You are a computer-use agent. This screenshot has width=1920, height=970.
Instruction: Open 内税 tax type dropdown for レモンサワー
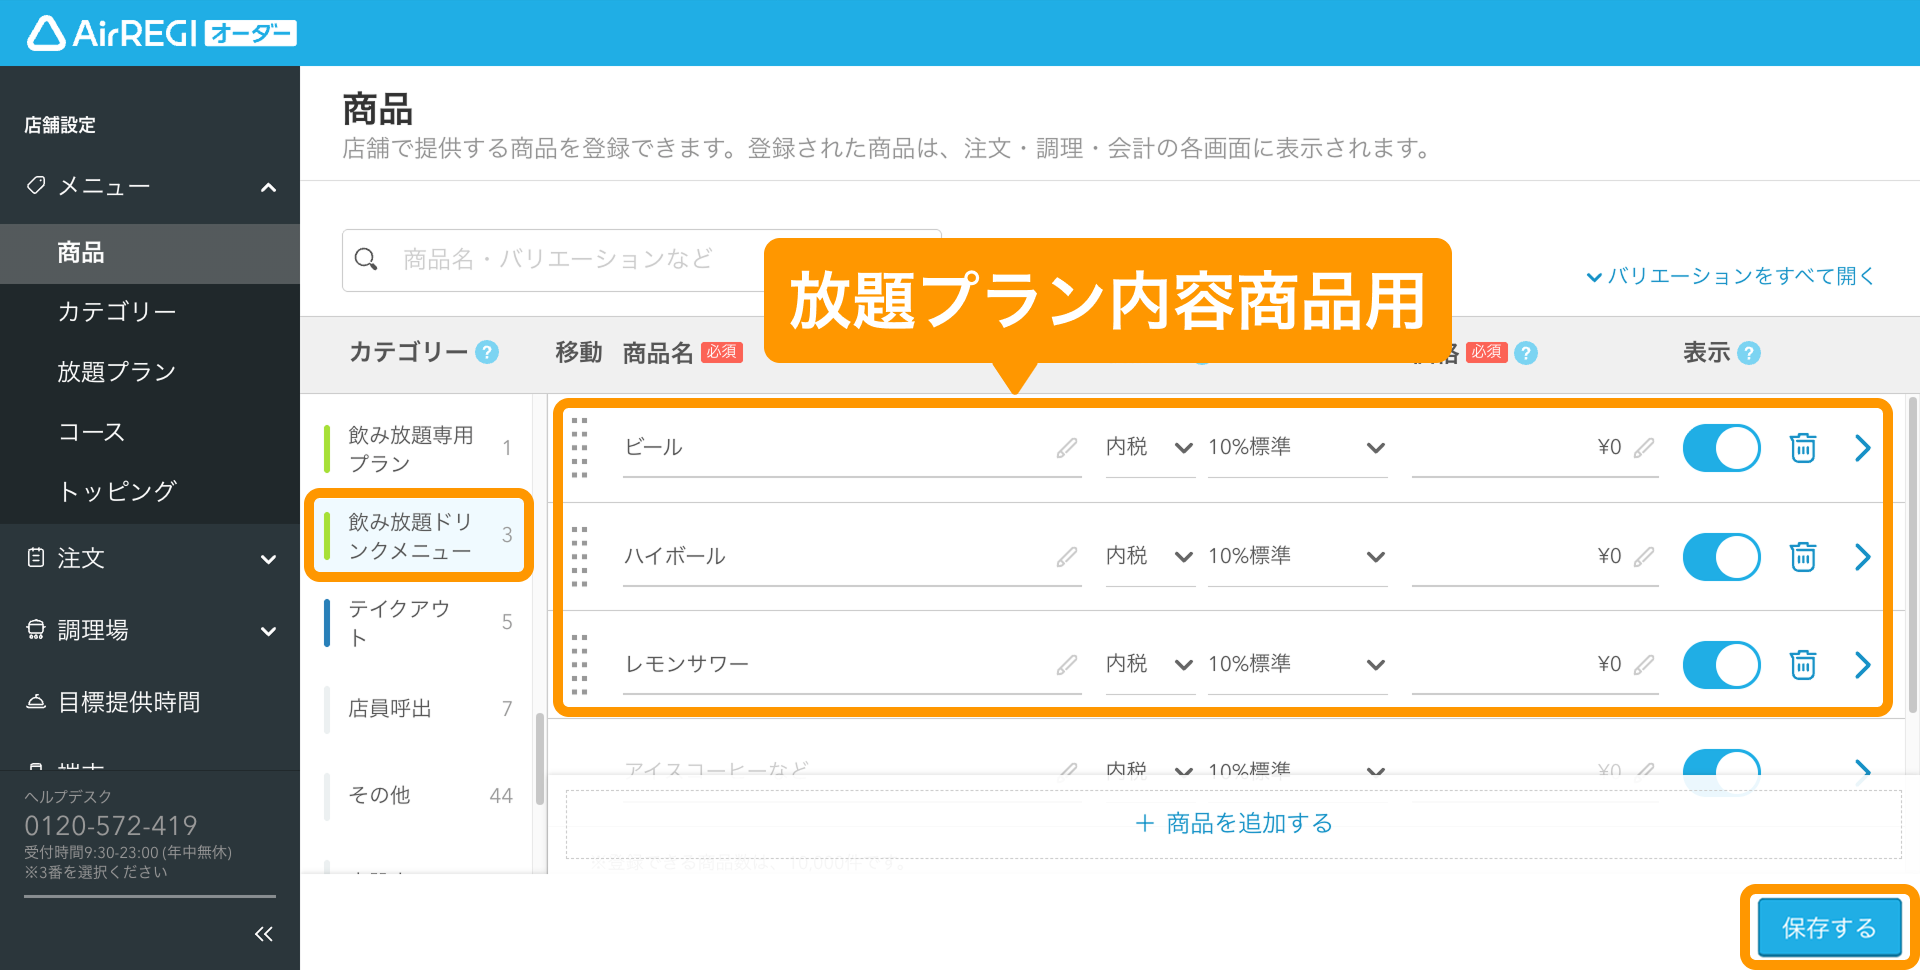[x=1150, y=665]
